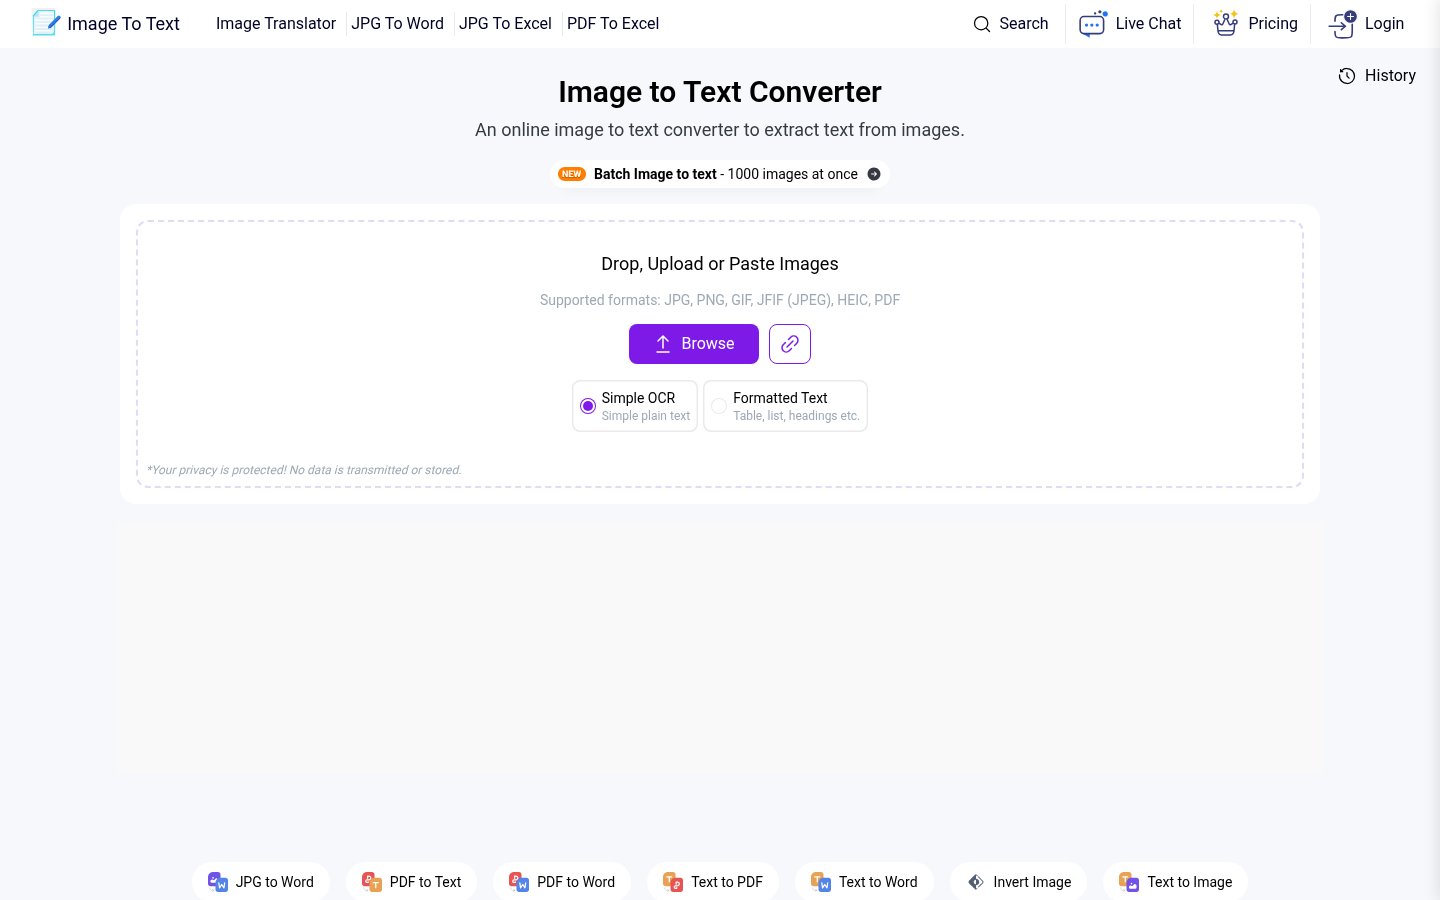Click the purple Browse upload button

[x=694, y=344]
